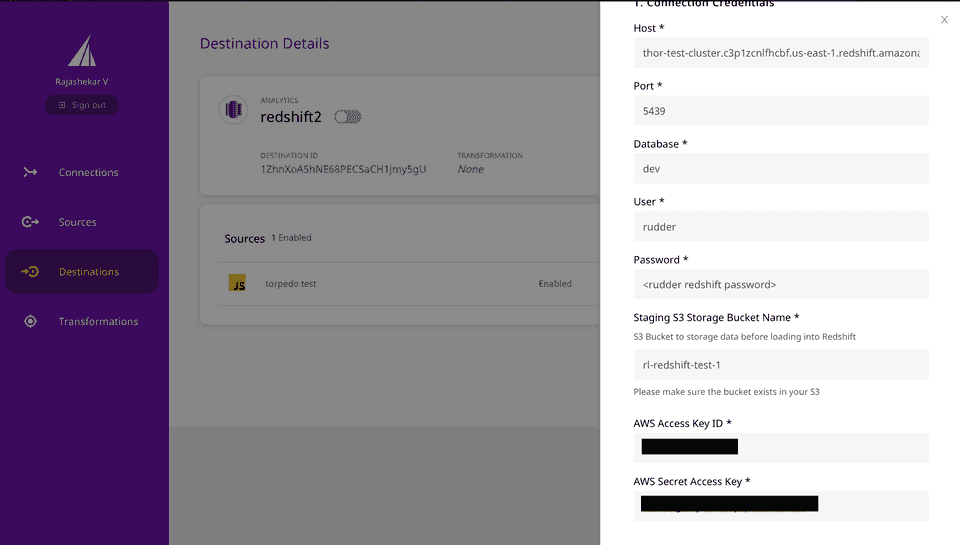Click the RudderStack sail logo
The height and width of the screenshot is (545, 960).
tap(82, 51)
